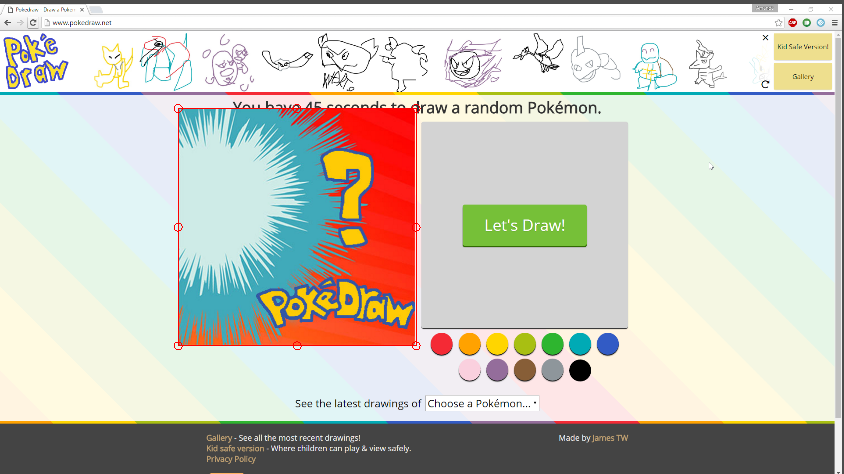The width and height of the screenshot is (844, 474).
Task: Click the page's vertical scrollbar
Action: tap(839, 226)
